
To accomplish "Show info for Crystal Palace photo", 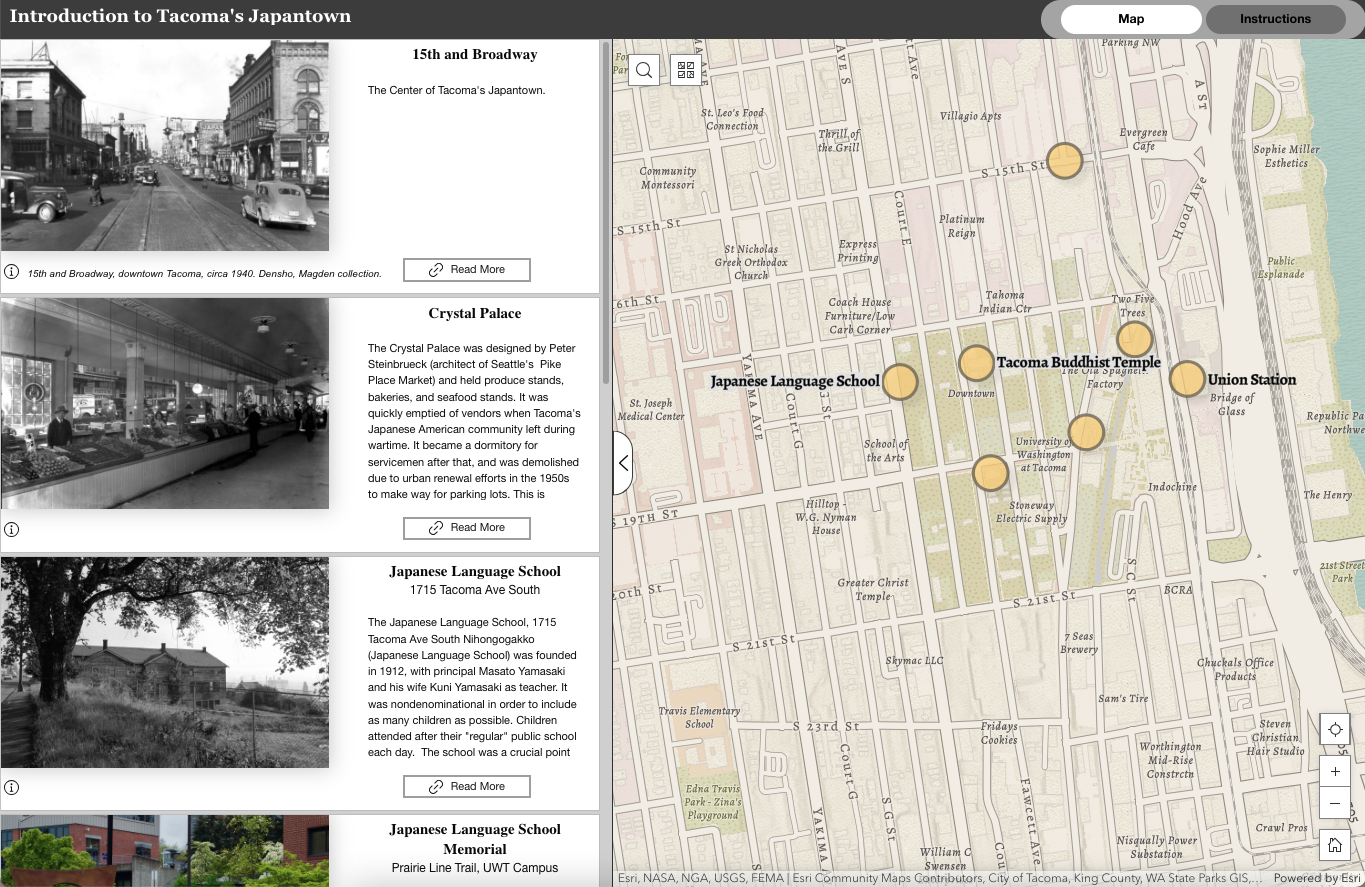I will (12, 530).
